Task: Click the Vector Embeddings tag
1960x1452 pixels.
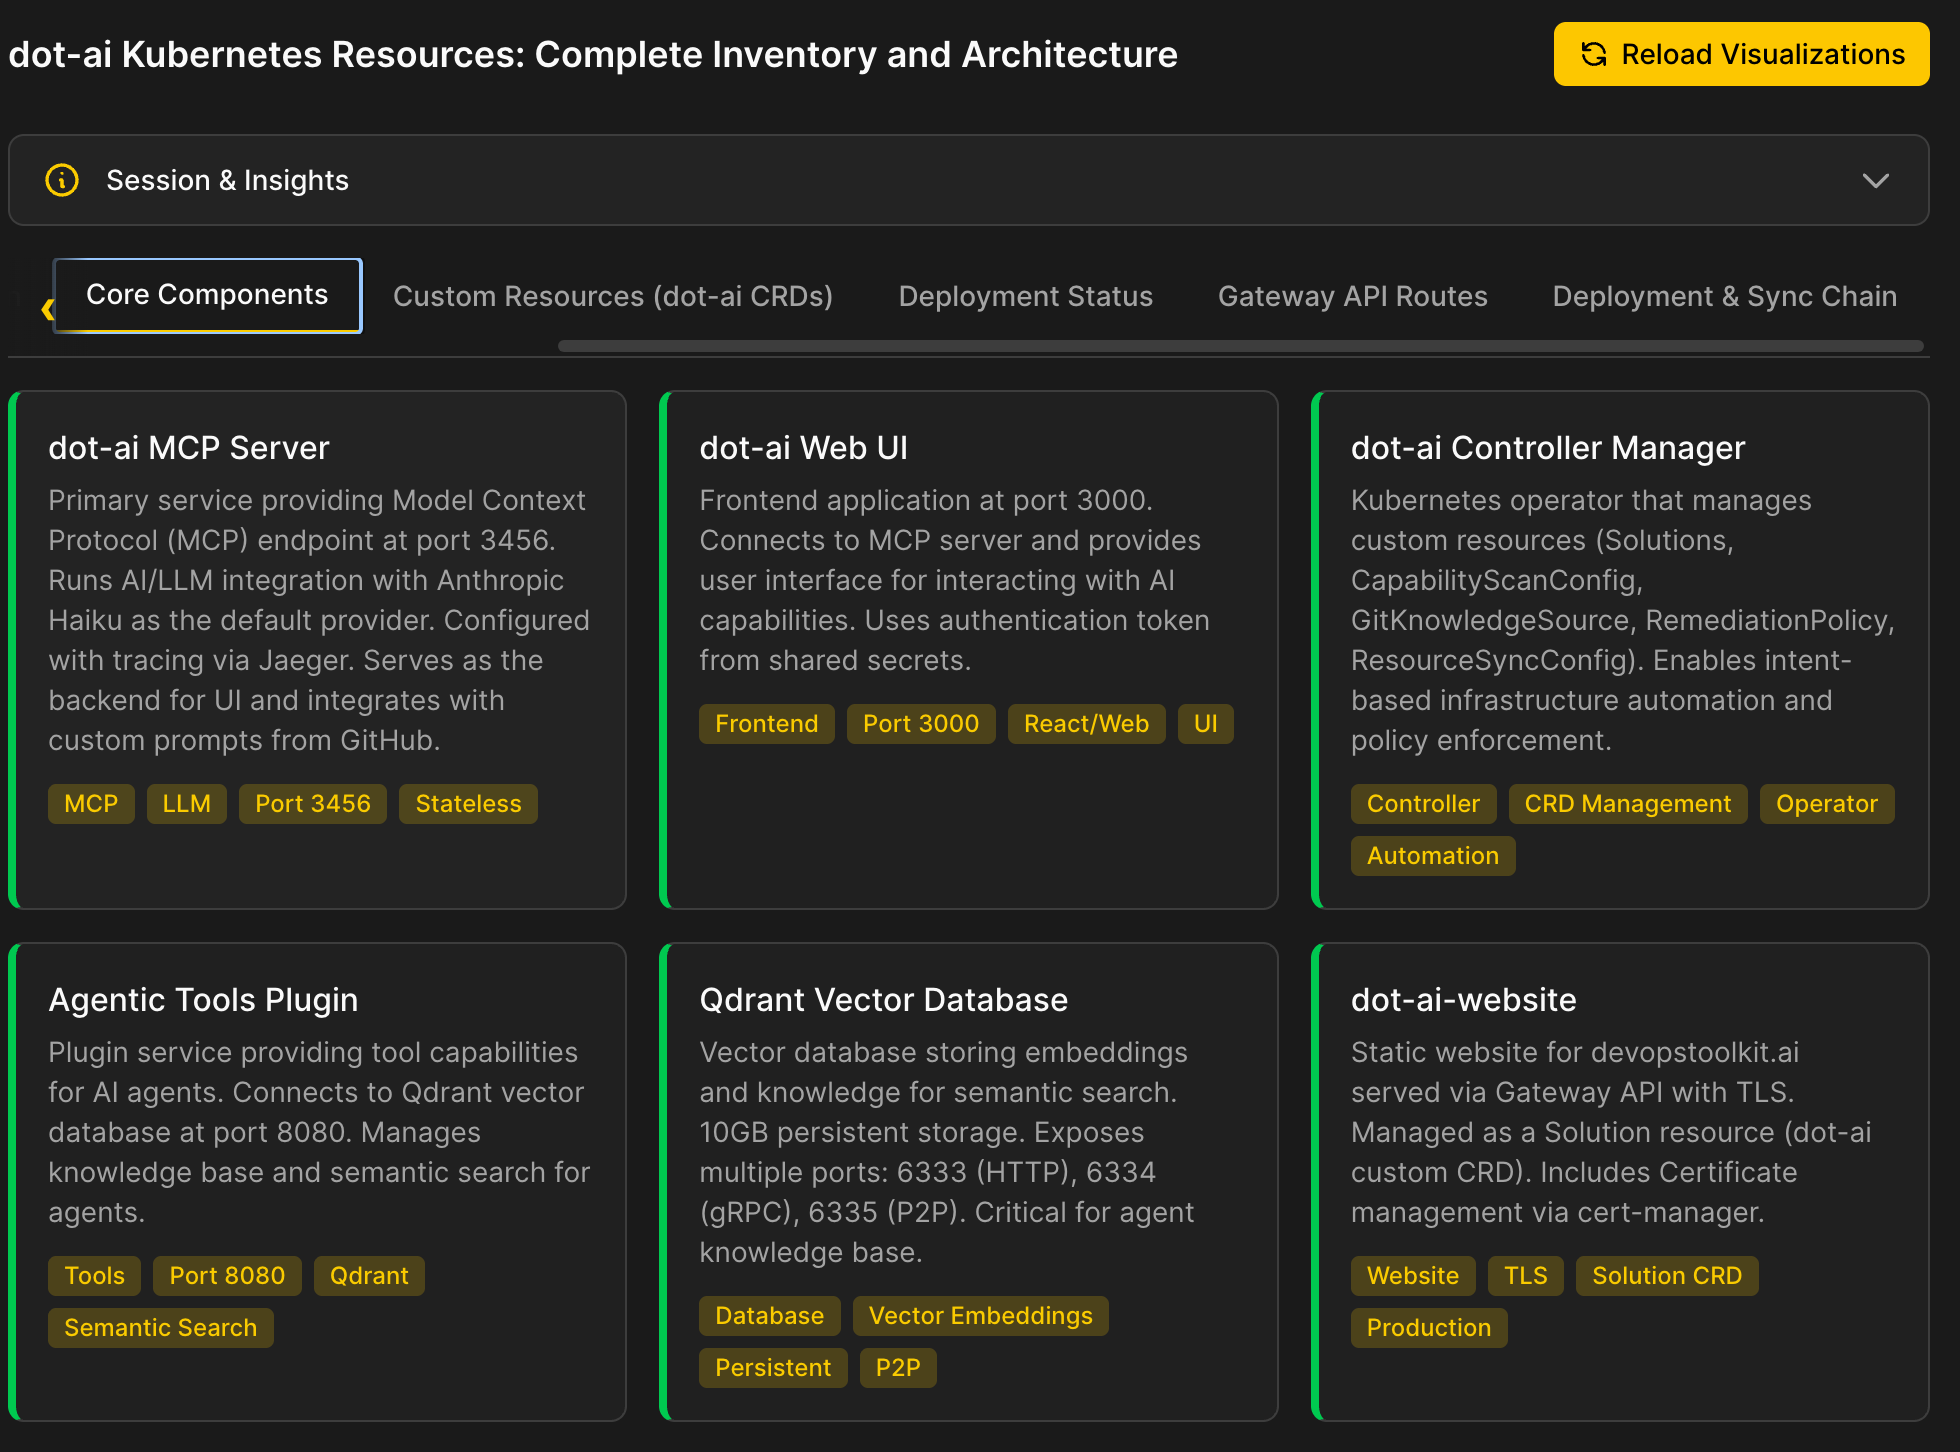Action: 980,1316
